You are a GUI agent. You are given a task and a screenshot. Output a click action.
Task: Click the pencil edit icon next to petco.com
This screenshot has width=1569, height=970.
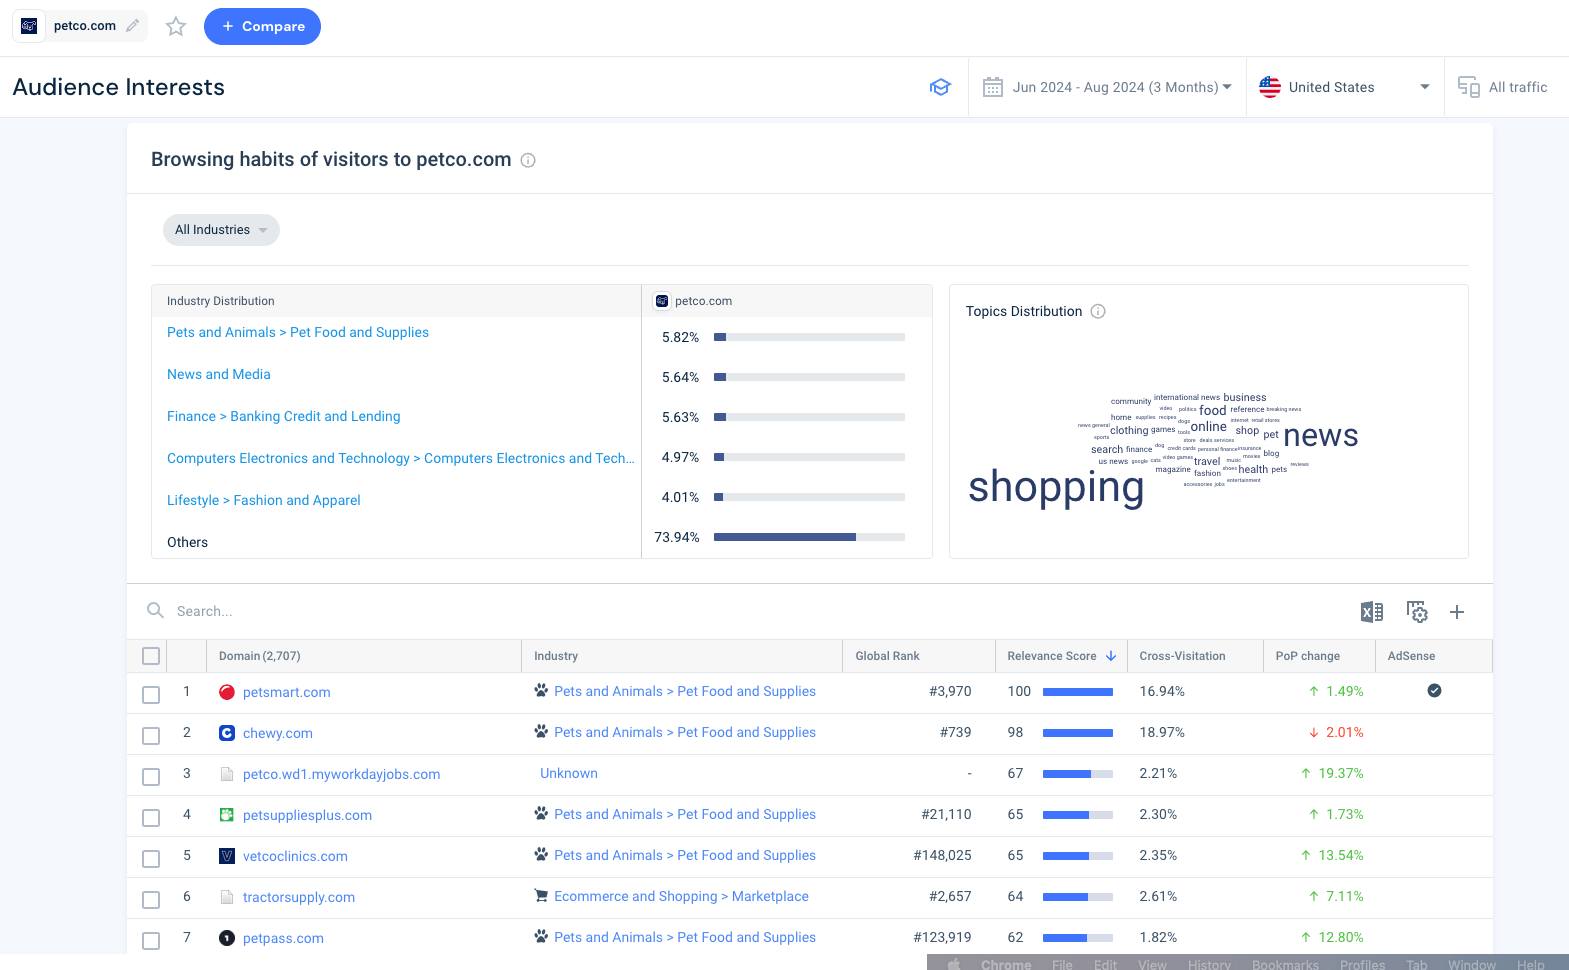click(132, 26)
